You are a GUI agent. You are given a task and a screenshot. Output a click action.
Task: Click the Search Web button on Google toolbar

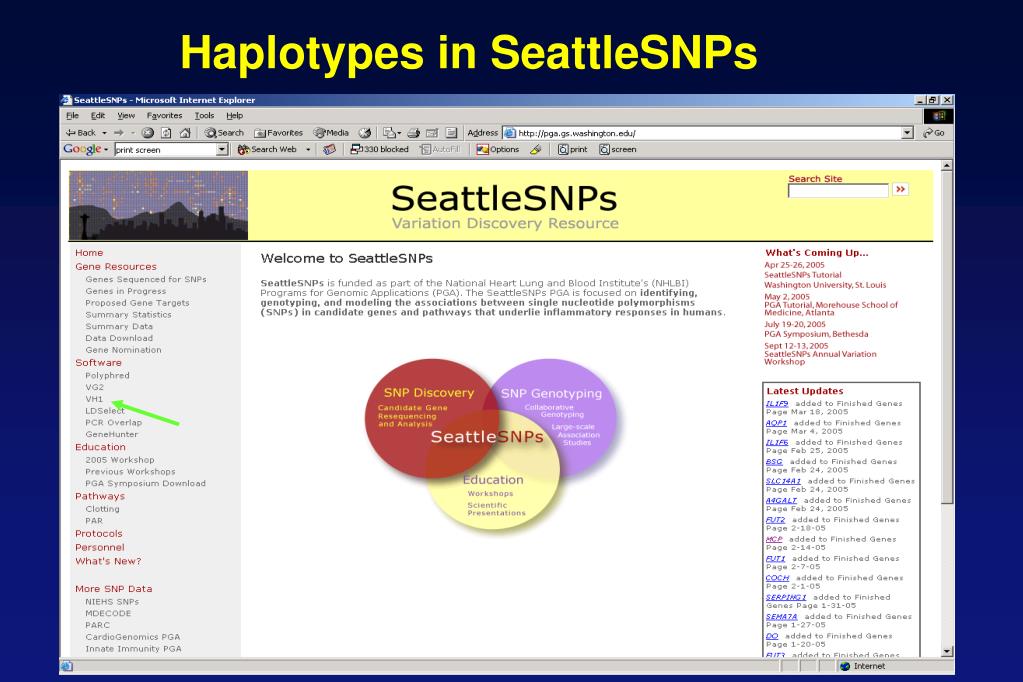tap(267, 149)
